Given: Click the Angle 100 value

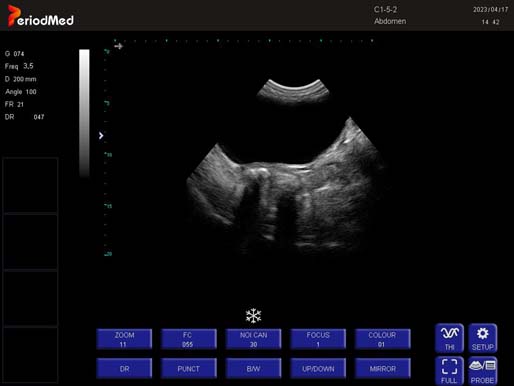Looking at the screenshot, I should [x=21, y=92].
